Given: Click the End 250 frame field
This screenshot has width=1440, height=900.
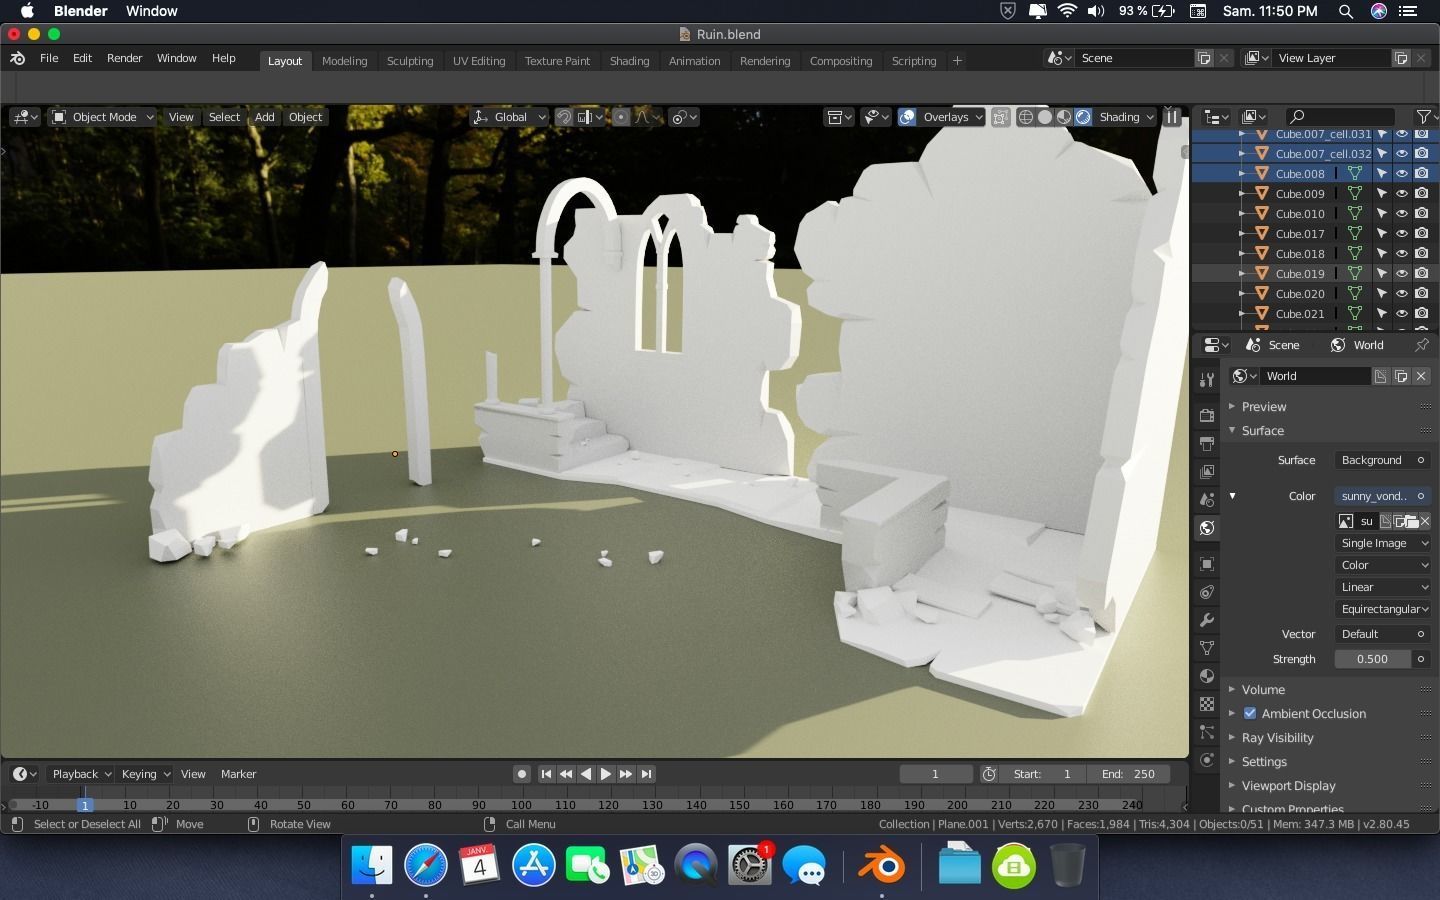Looking at the screenshot, I should point(1128,774).
